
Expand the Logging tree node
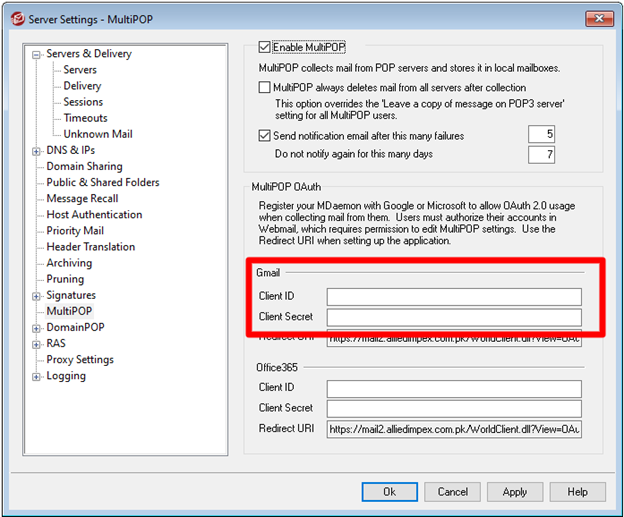click(x=37, y=377)
